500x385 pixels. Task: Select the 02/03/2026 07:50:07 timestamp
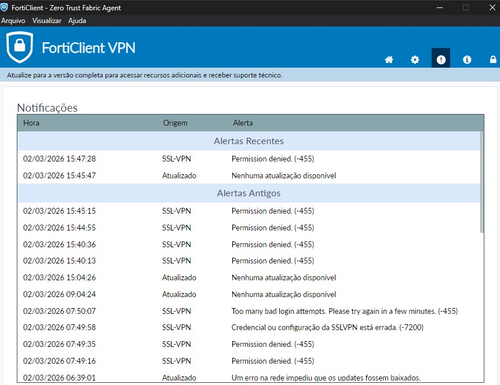click(59, 311)
